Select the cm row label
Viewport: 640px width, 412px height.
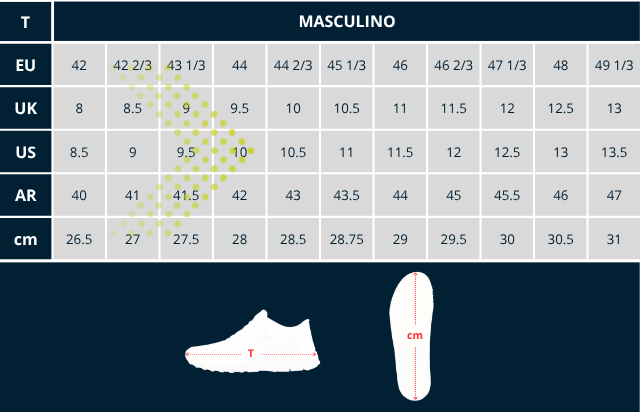(x=26, y=239)
